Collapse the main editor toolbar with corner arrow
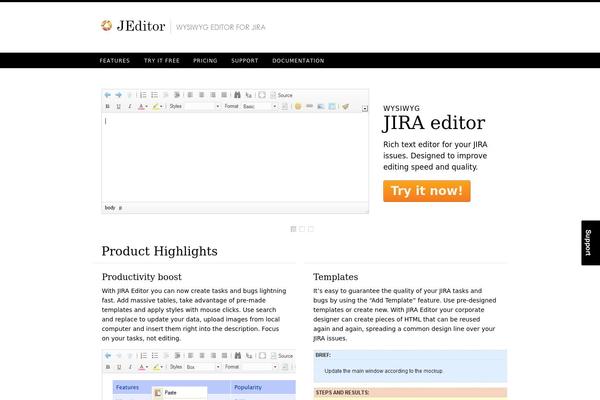600x400 pixels. pyautogui.click(x=365, y=109)
